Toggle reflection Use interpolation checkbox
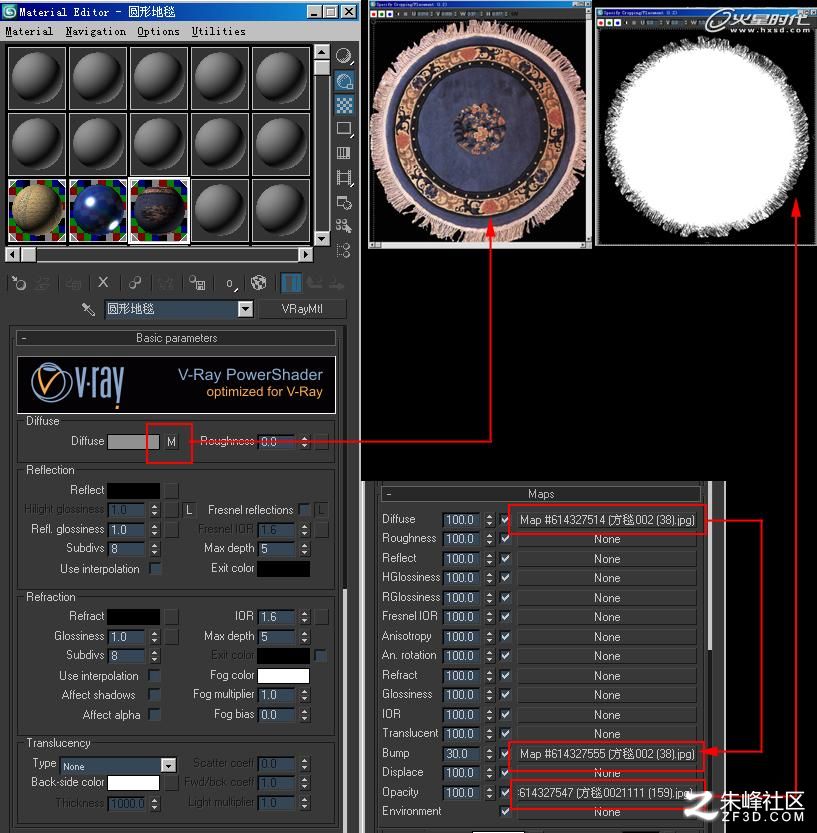Screen dimensions: 817x833 [x=155, y=569]
